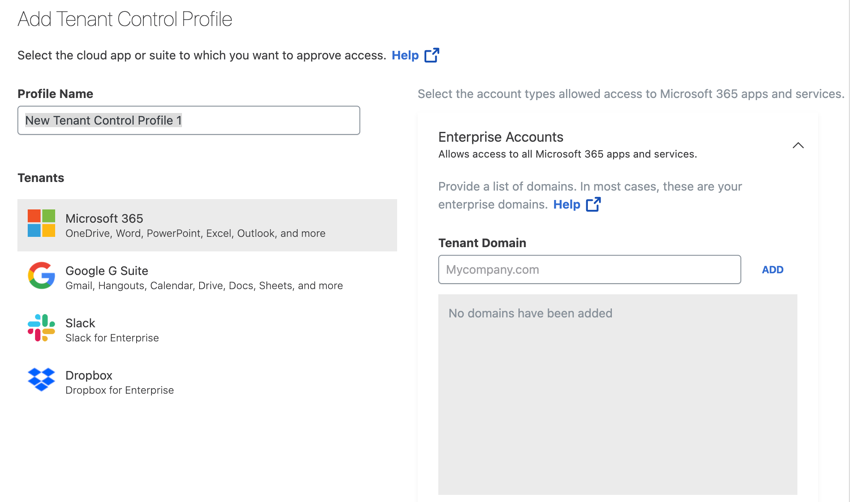Click the Dropbox logo icon
This screenshot has height=502, width=850.
click(41, 379)
